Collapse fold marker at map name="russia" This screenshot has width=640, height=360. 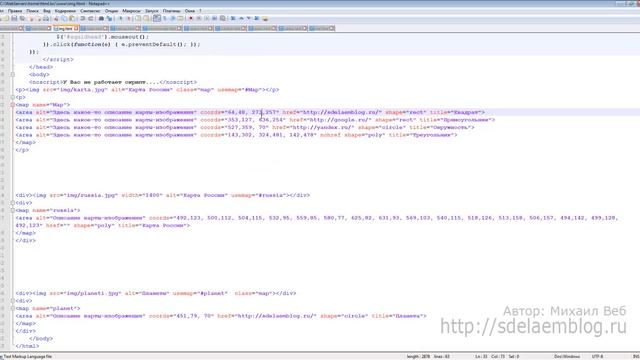(x=13, y=210)
